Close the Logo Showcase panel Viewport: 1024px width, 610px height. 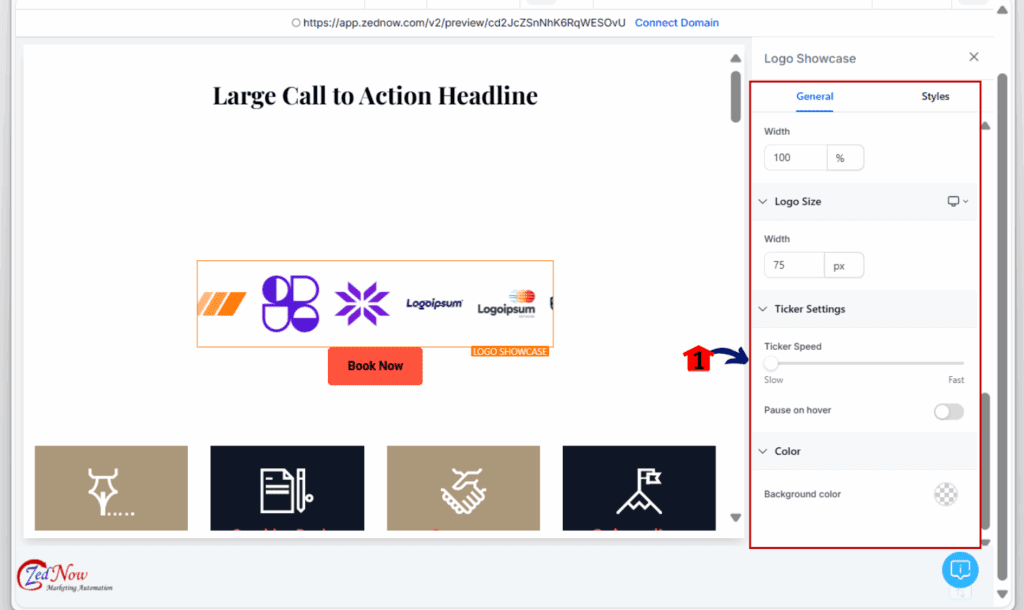tap(974, 57)
